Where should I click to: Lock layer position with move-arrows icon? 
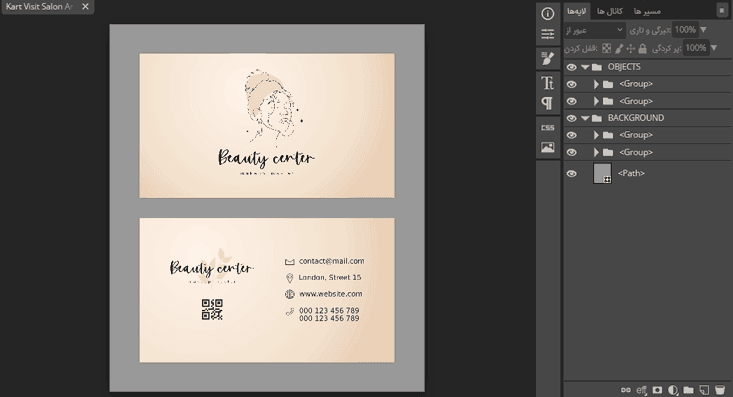631,48
